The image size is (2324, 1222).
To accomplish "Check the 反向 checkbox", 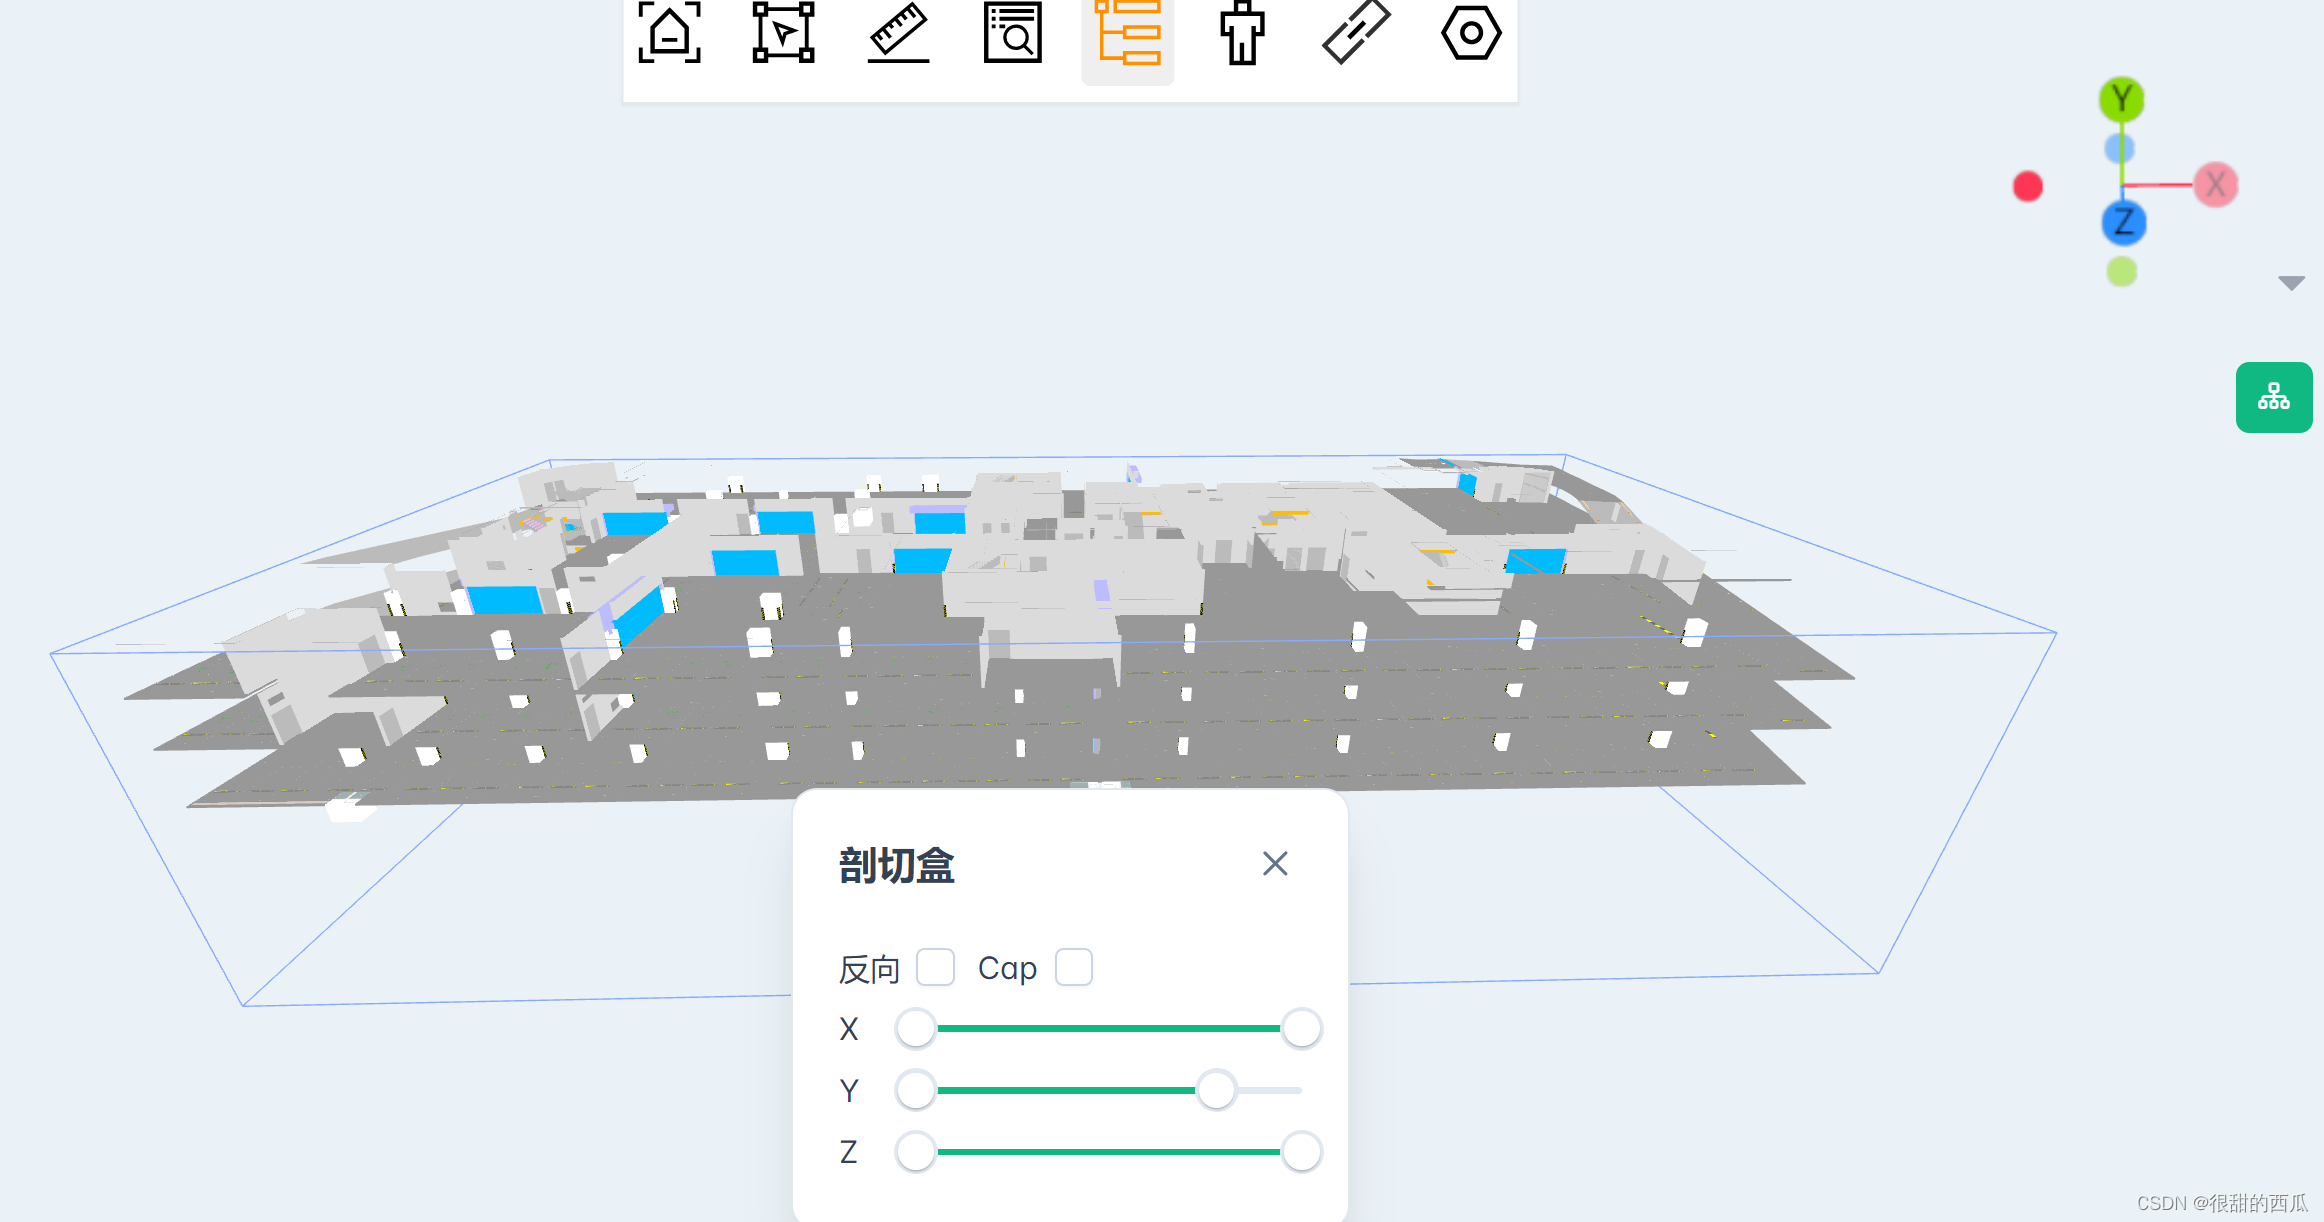I will click(x=935, y=967).
